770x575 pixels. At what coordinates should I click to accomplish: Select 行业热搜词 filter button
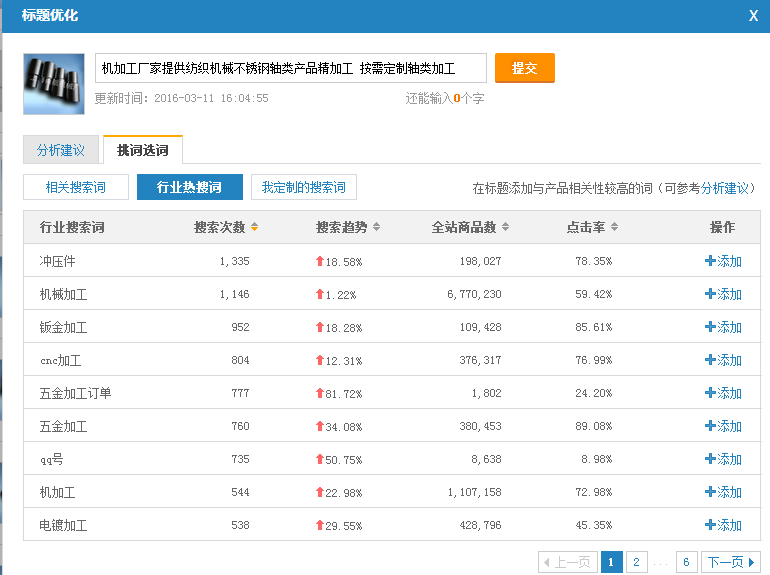(x=190, y=187)
